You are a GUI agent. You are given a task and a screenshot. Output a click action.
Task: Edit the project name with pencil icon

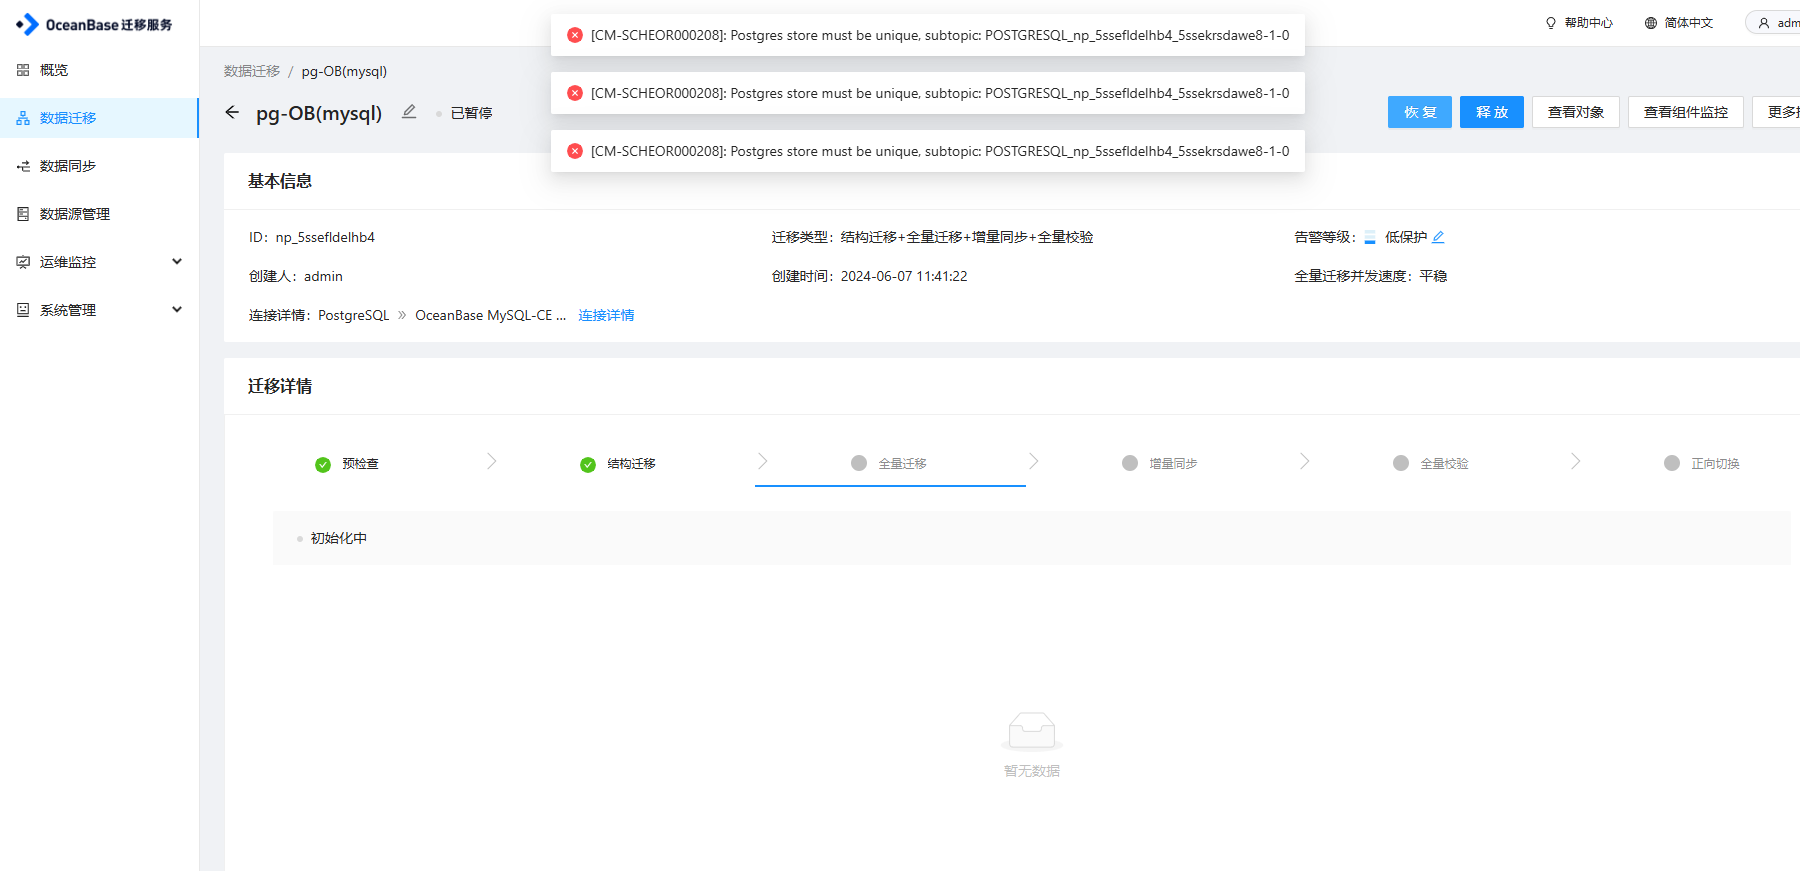[409, 112]
